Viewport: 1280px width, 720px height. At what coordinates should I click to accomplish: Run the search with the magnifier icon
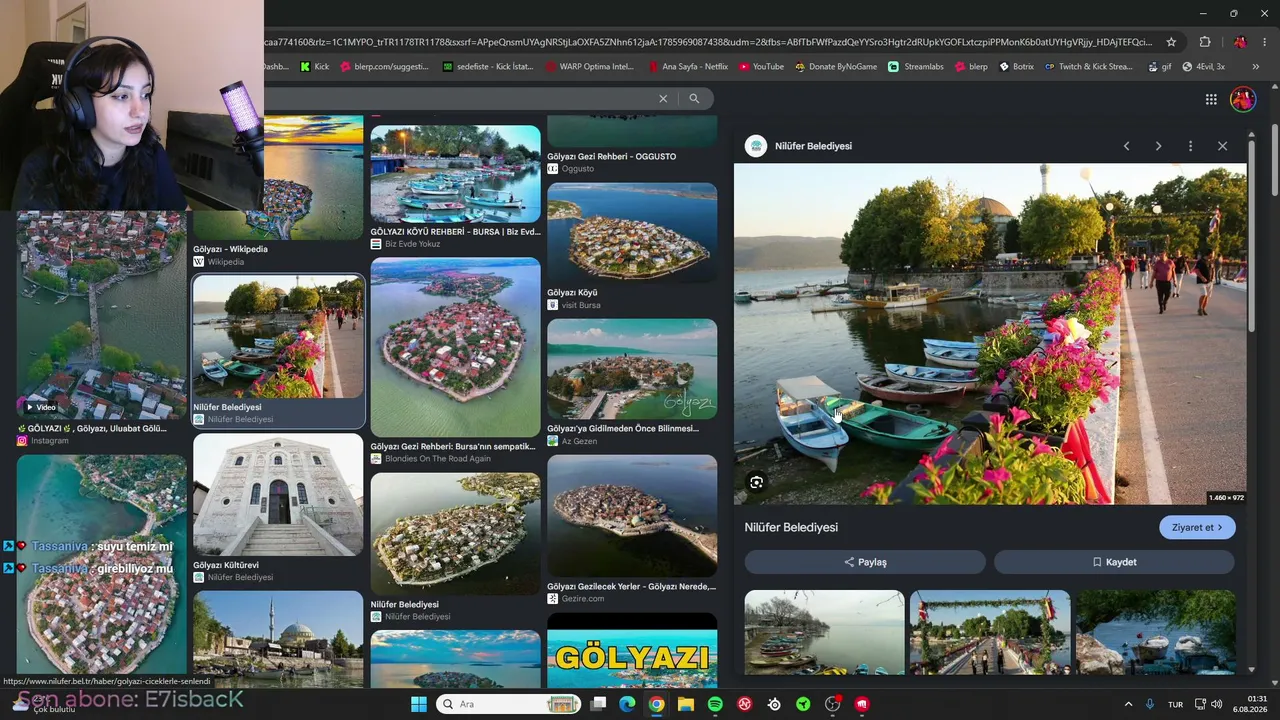[694, 99]
